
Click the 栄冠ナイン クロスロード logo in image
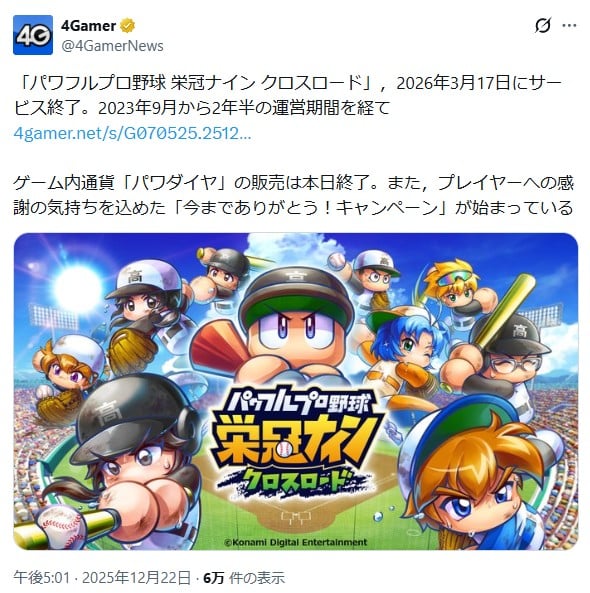pyautogui.click(x=295, y=442)
